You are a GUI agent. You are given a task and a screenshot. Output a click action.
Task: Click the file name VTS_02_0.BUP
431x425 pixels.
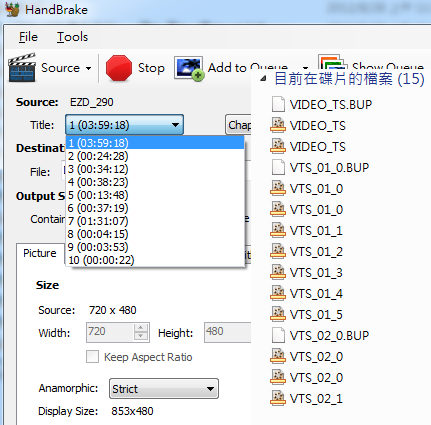[x=329, y=336]
